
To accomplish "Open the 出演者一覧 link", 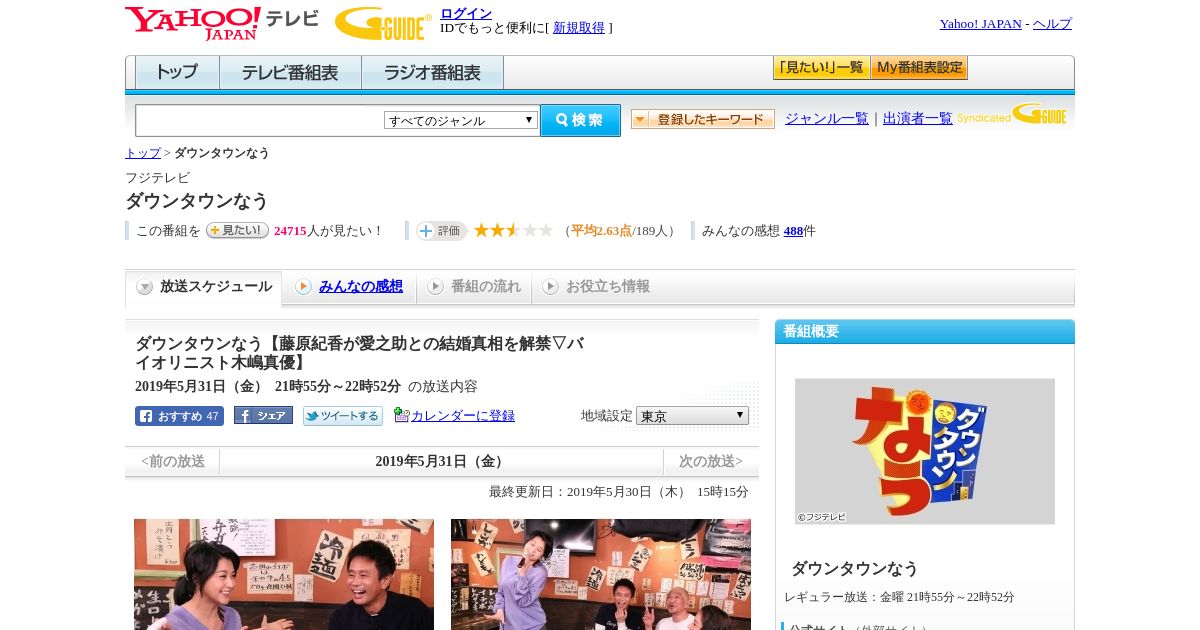I will pos(917,118).
